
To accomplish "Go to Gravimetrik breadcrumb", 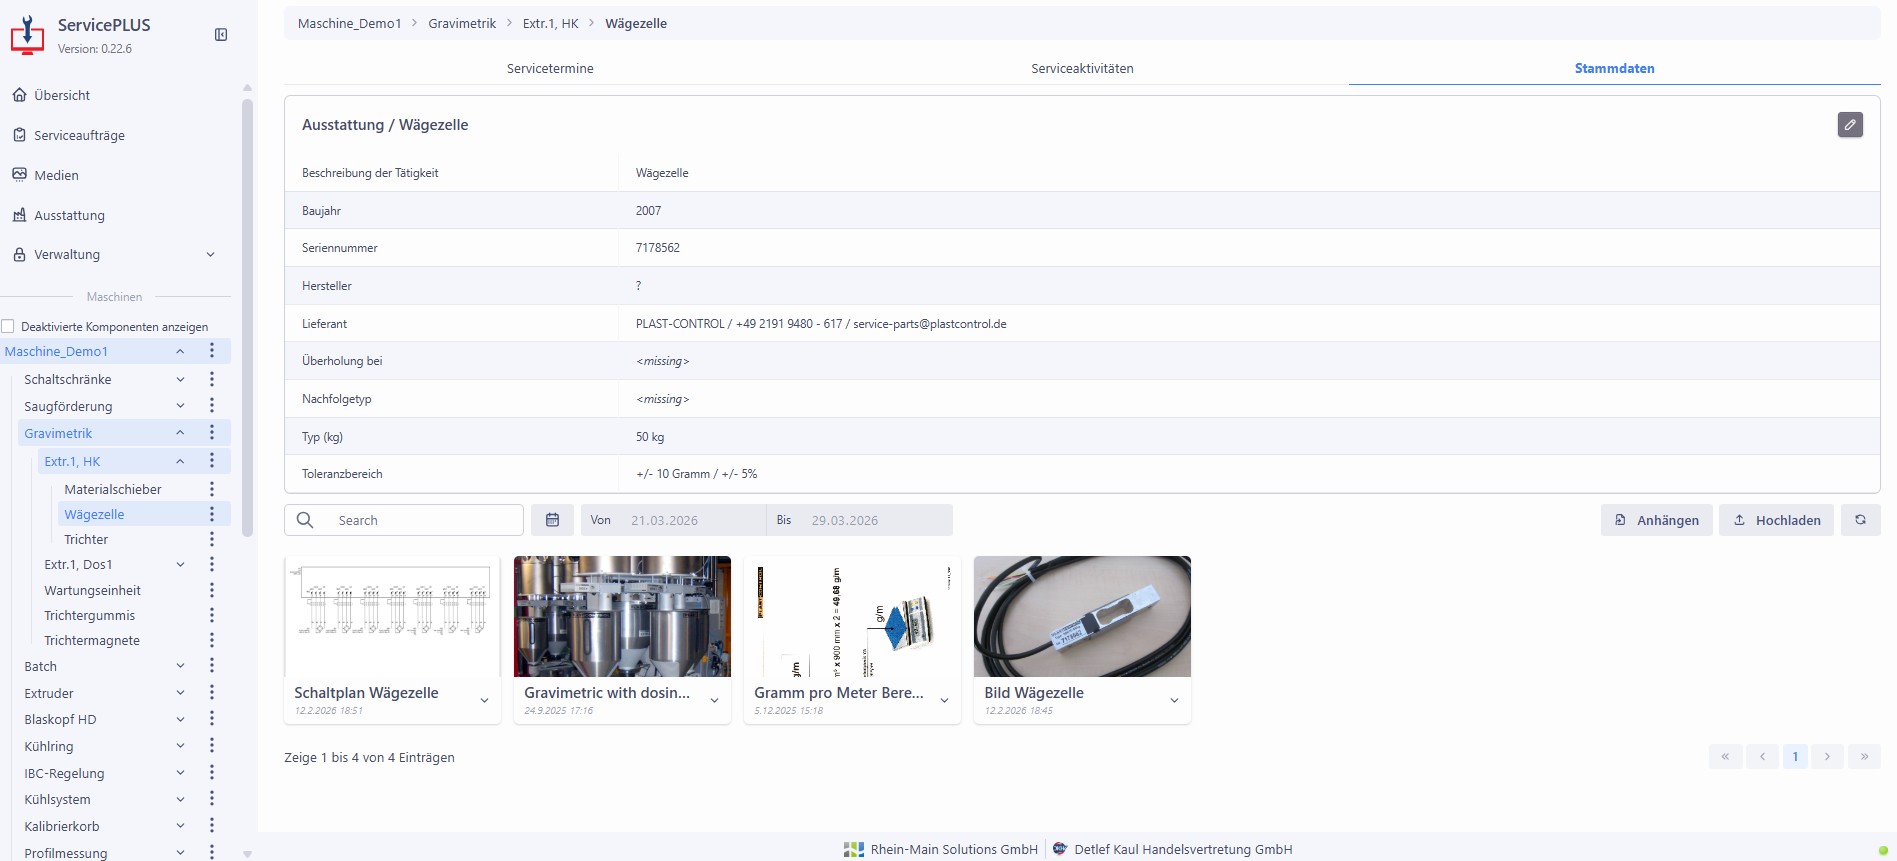I will coord(462,23).
